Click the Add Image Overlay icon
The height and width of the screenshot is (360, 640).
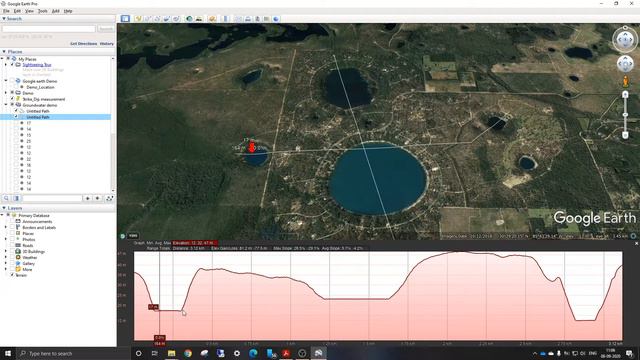click(167, 19)
